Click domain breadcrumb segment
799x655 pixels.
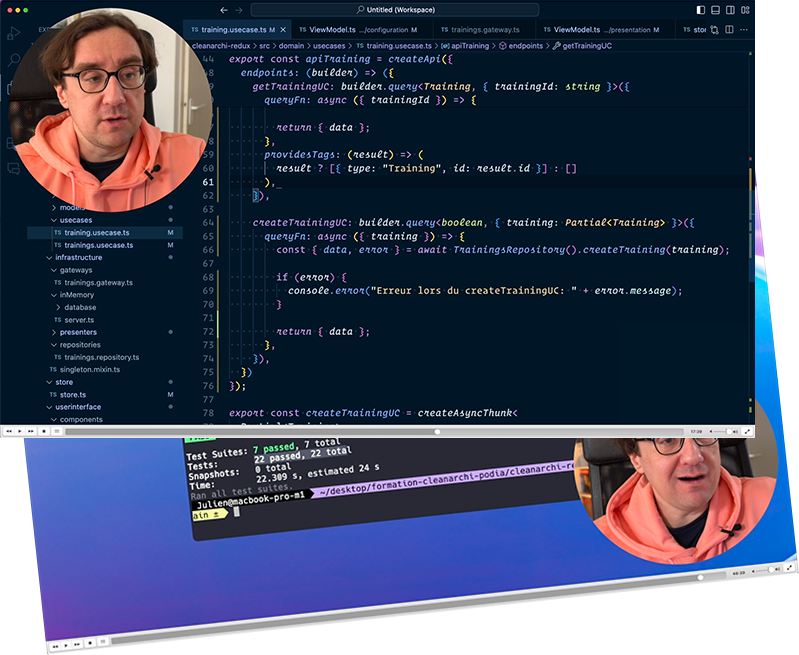291,46
